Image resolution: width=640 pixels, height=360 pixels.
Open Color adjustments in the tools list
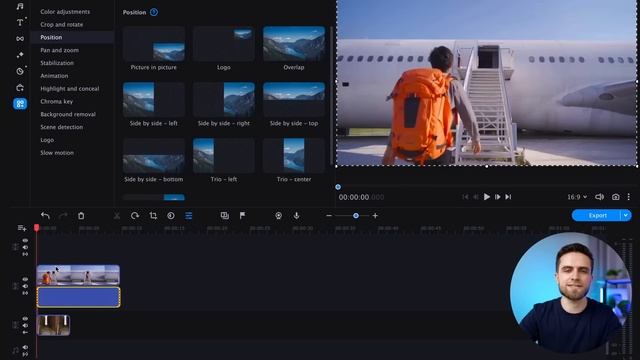coord(65,11)
